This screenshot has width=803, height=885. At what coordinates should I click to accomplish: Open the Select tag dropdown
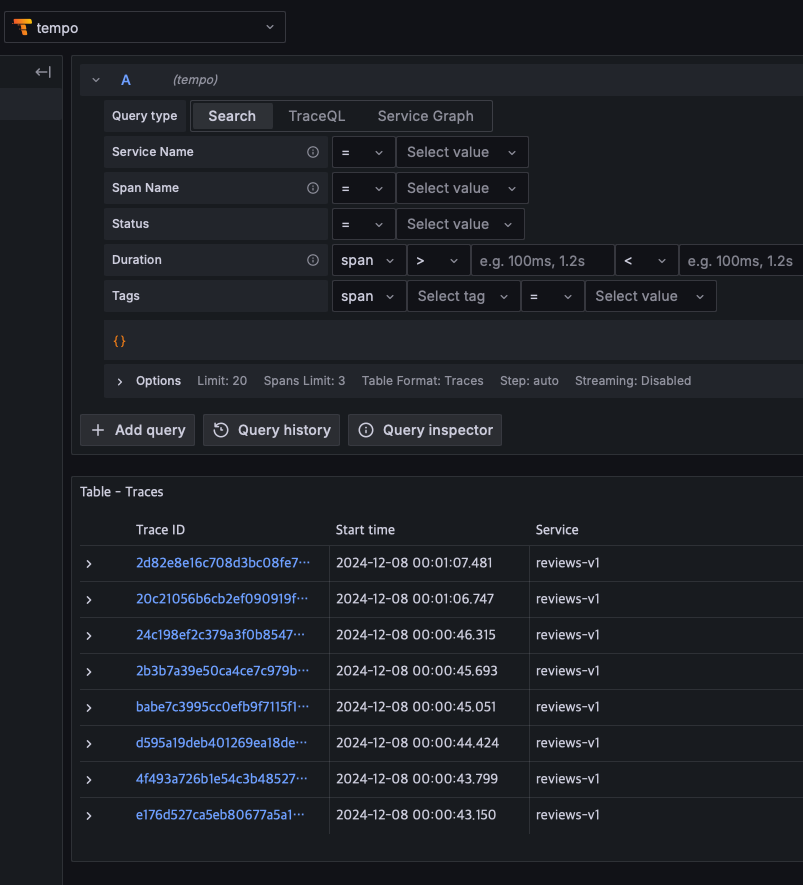click(x=463, y=296)
